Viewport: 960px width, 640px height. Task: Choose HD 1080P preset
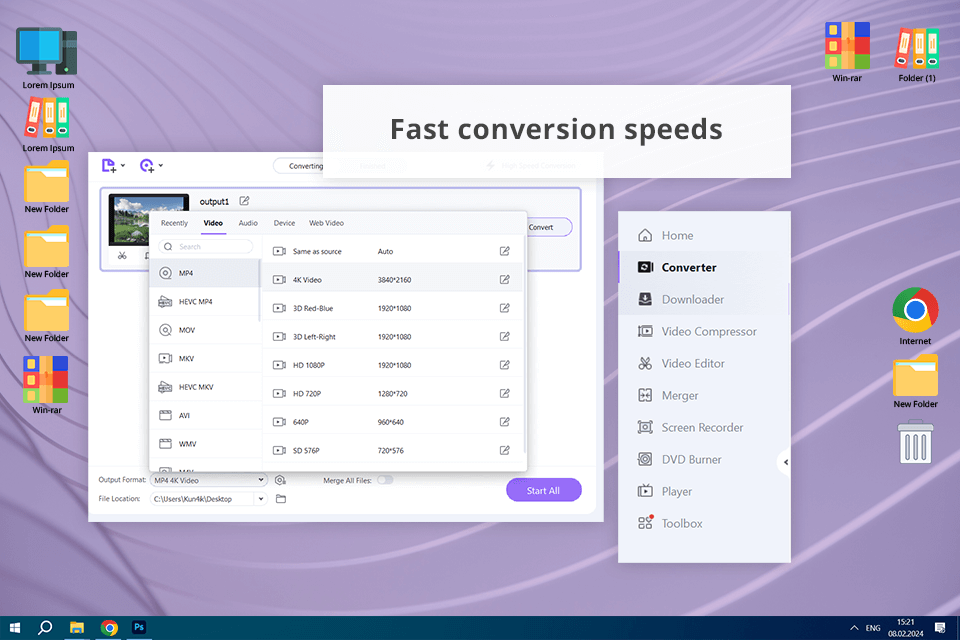(393, 365)
